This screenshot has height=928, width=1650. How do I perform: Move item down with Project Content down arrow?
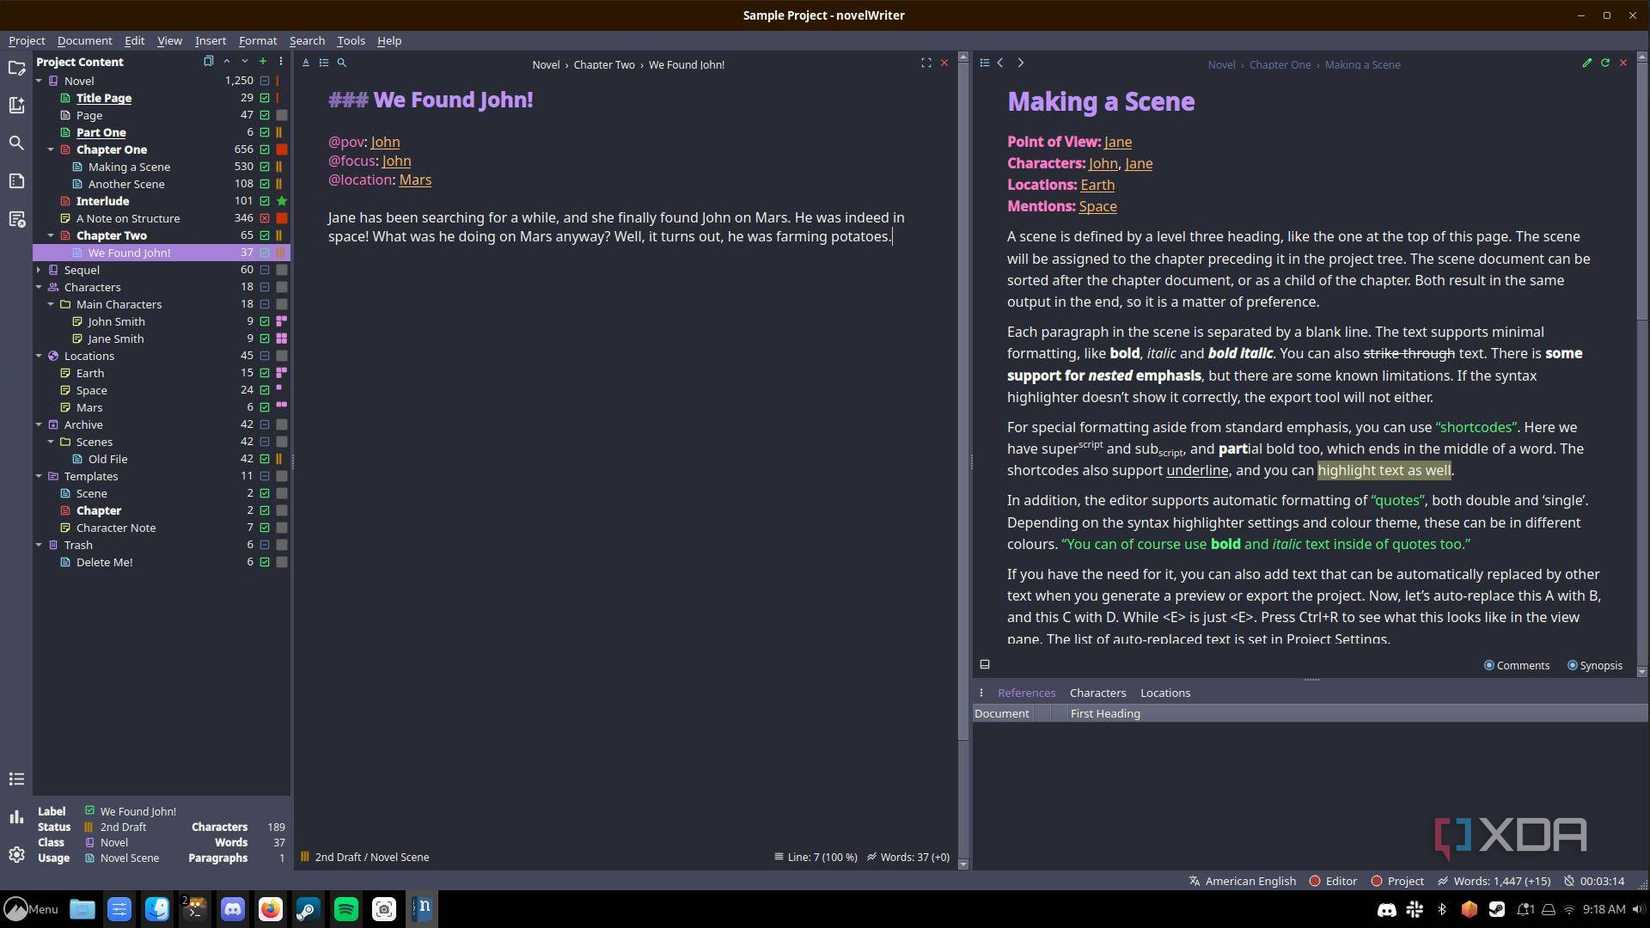pyautogui.click(x=244, y=61)
